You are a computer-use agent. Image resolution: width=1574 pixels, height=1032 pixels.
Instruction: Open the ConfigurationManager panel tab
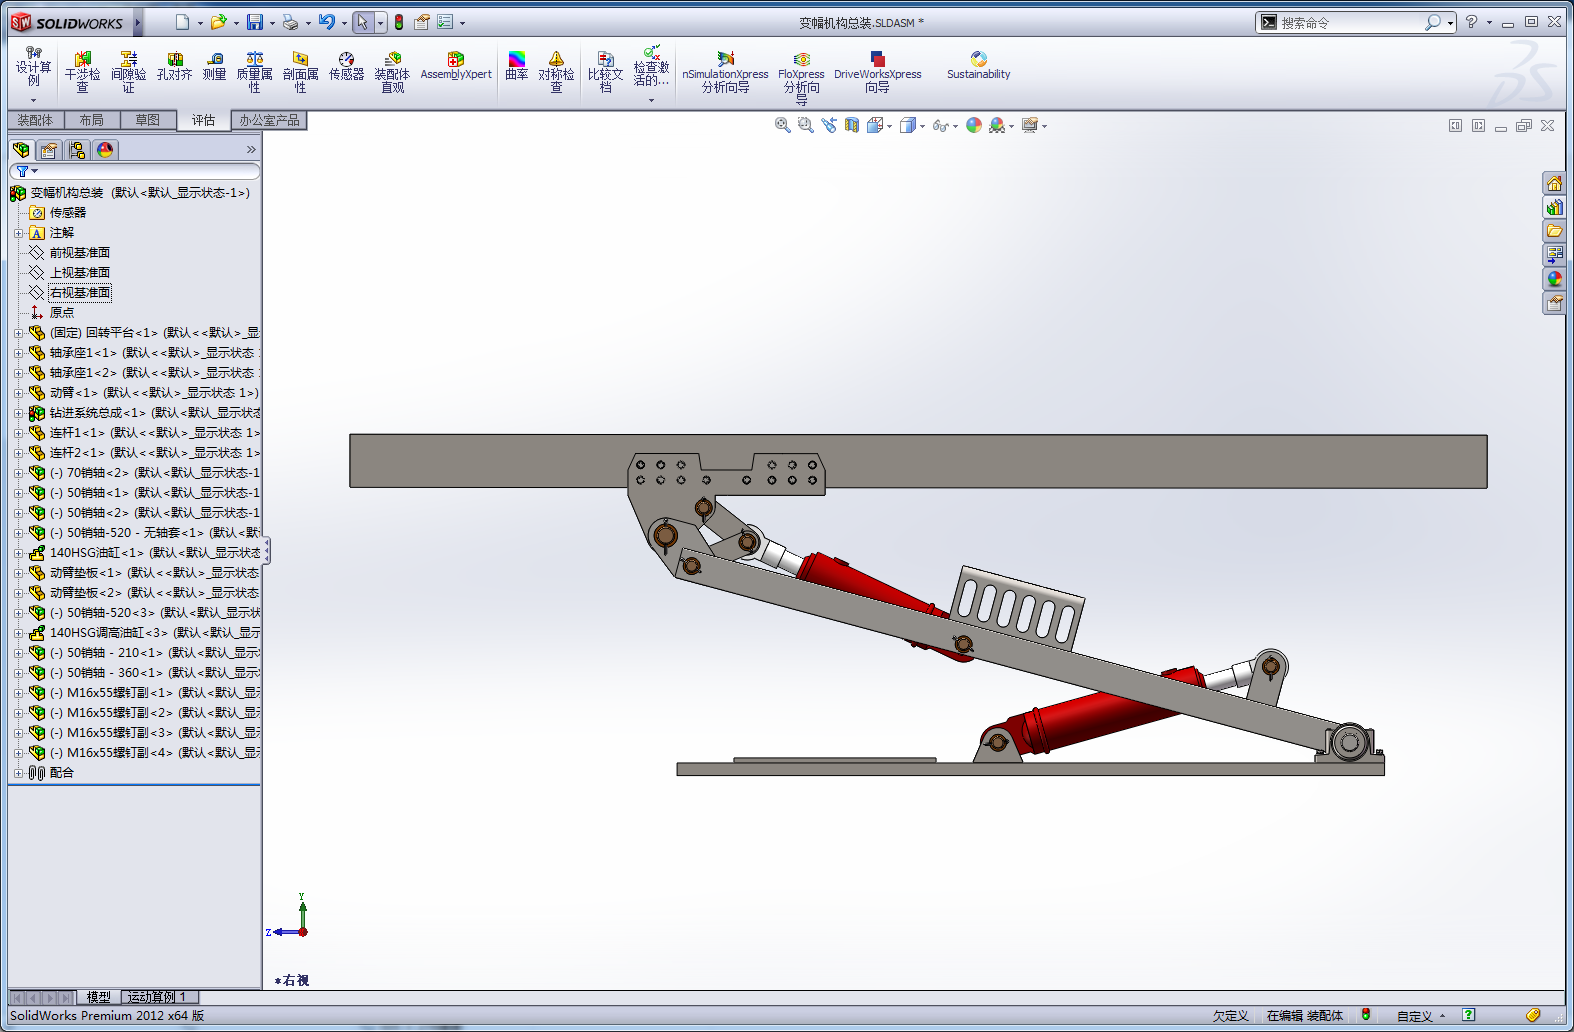point(77,150)
